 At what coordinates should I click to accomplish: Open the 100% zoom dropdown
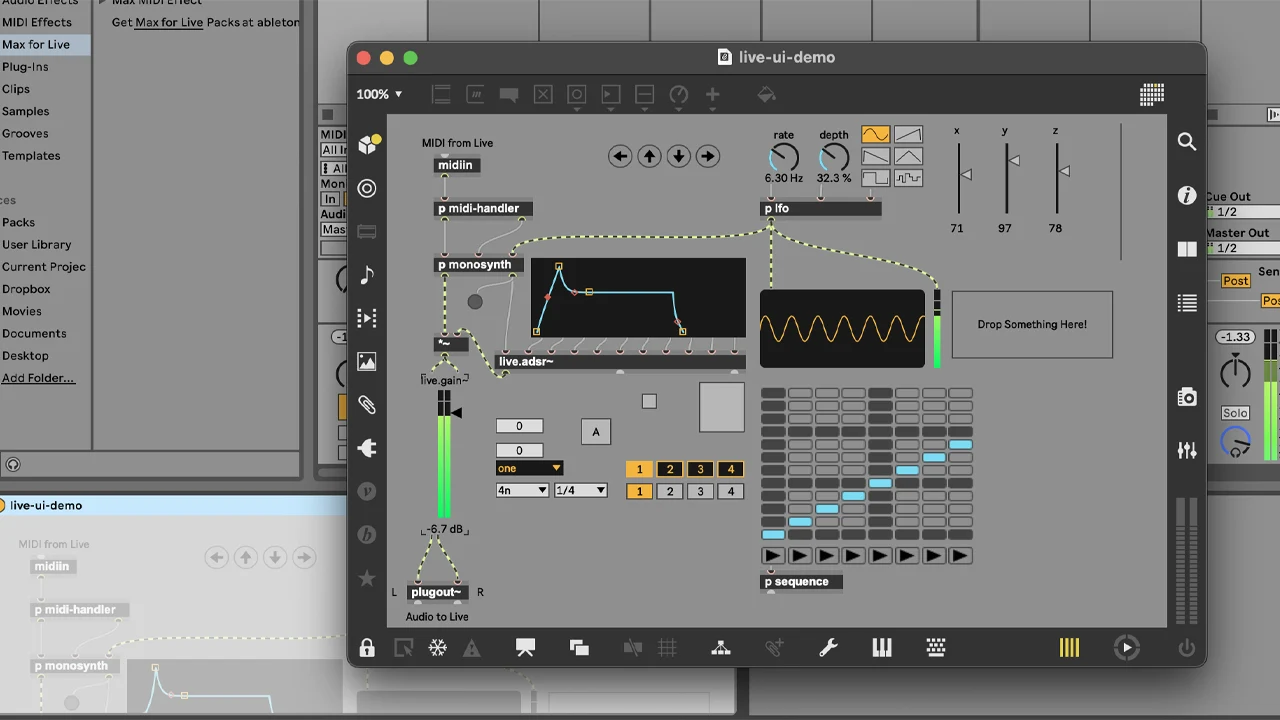(379, 94)
